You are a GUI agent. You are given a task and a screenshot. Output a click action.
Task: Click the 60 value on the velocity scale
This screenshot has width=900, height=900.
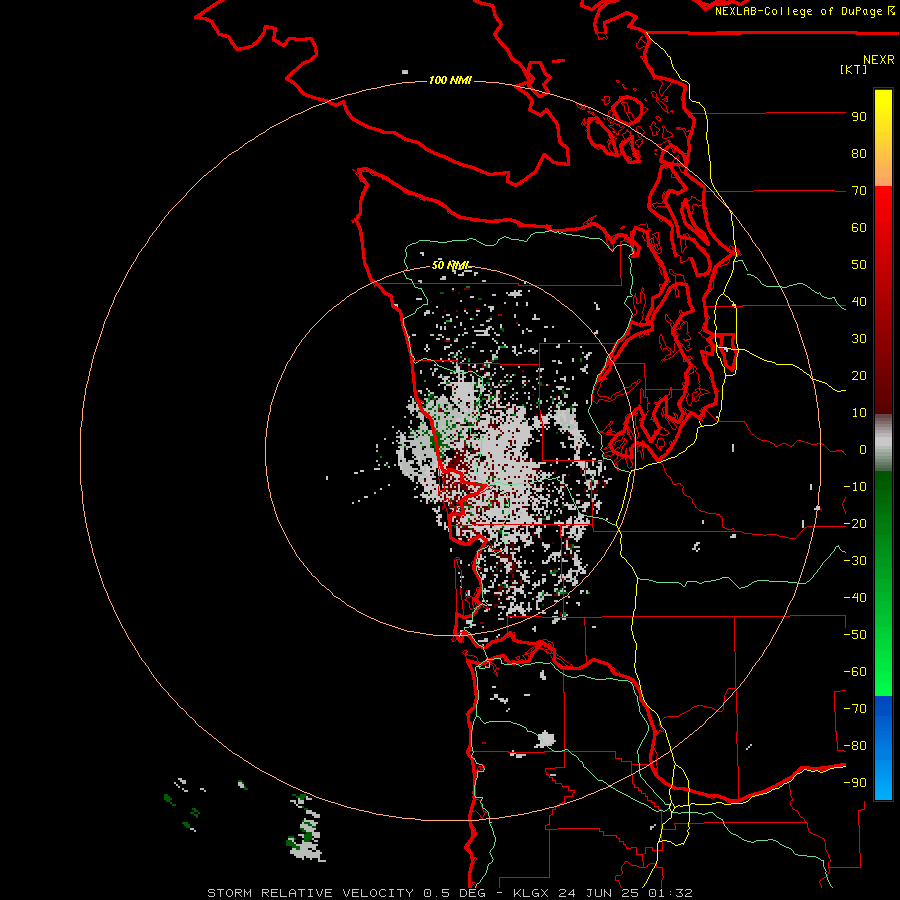[x=859, y=228]
